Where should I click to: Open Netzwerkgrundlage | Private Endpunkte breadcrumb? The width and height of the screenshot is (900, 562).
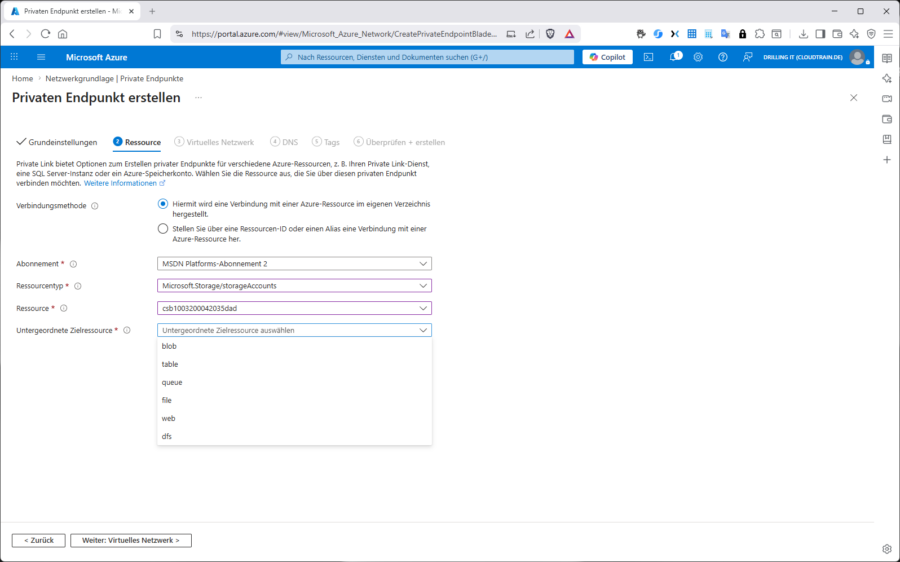[114, 79]
